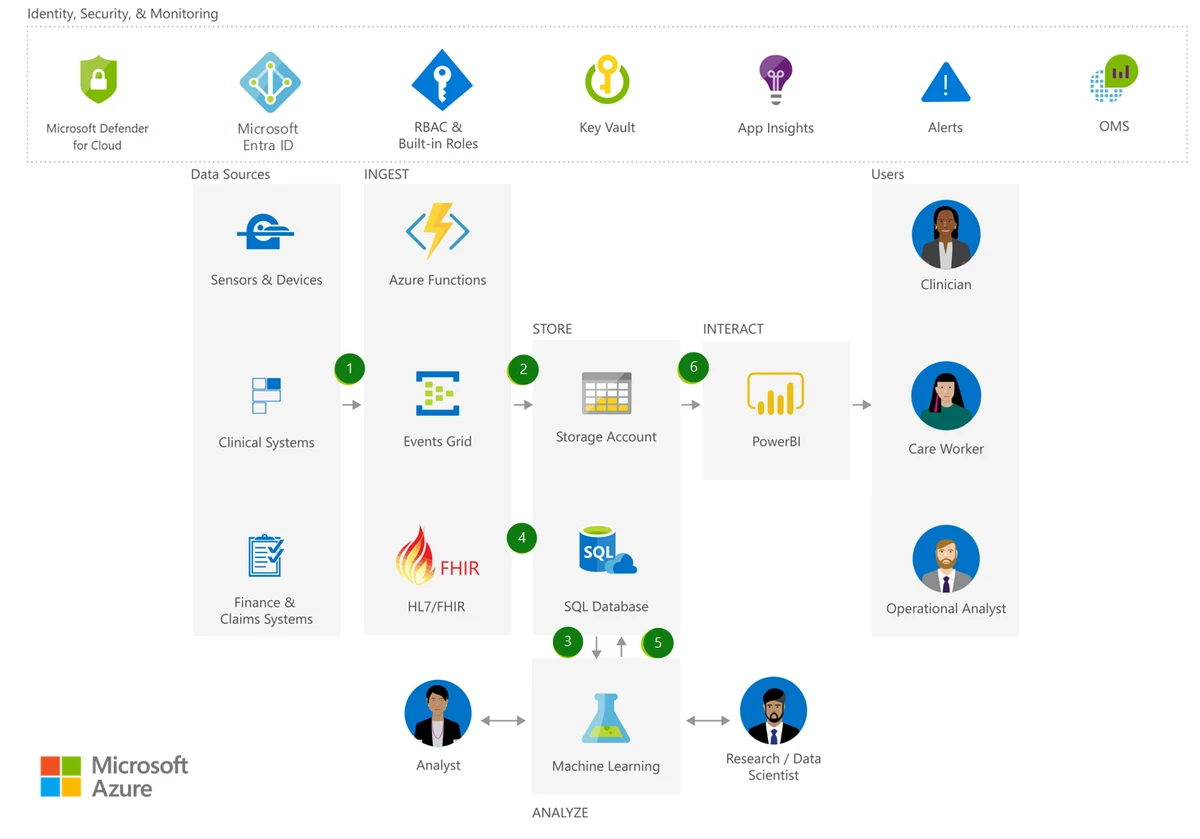The width and height of the screenshot is (1200, 839).
Task: Click the Clinician user avatar
Action: click(946, 235)
